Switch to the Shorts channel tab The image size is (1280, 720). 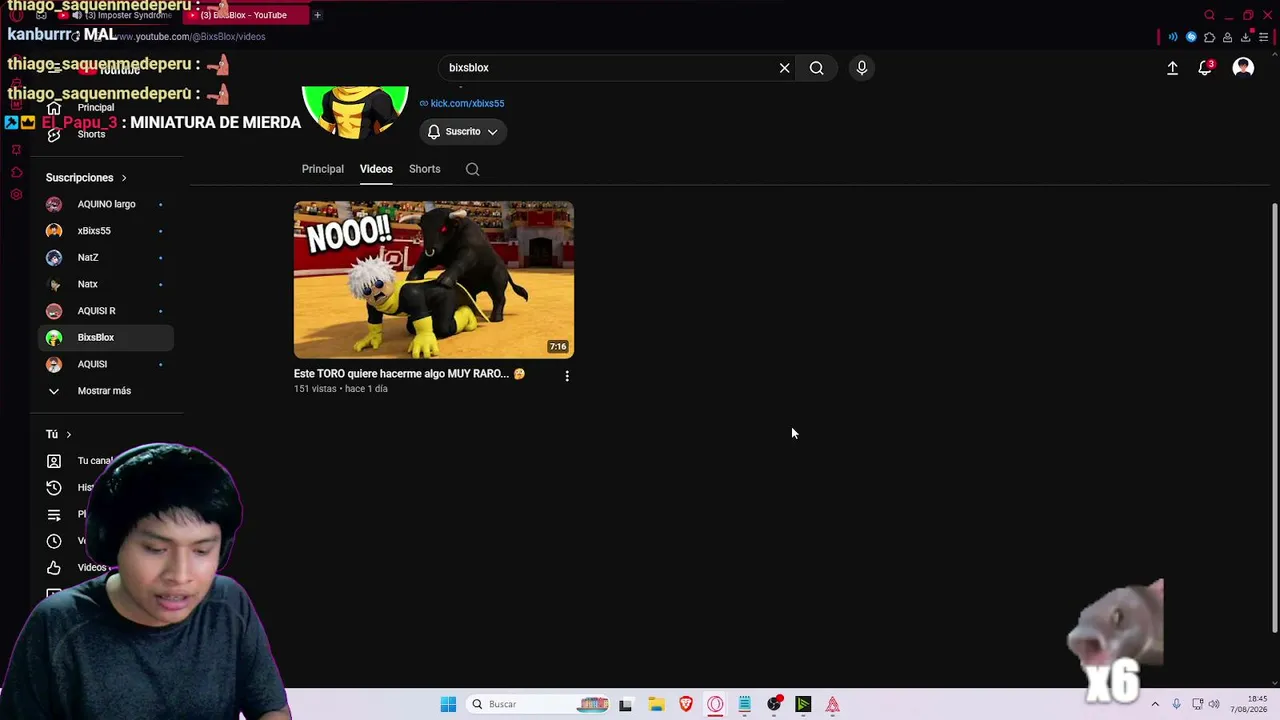425,169
